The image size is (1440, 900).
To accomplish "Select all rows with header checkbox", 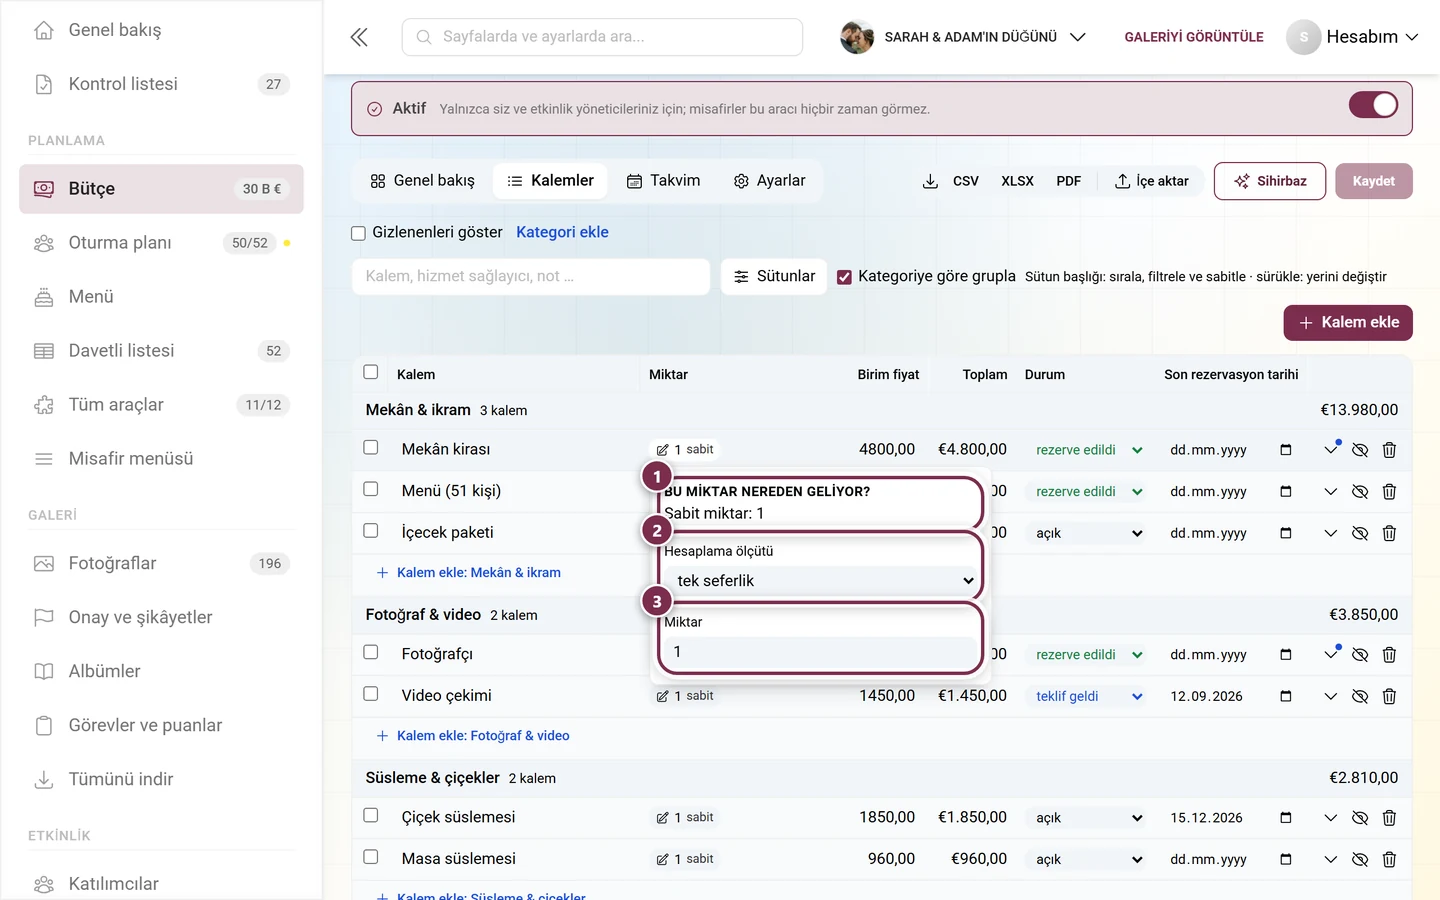I will (x=371, y=372).
